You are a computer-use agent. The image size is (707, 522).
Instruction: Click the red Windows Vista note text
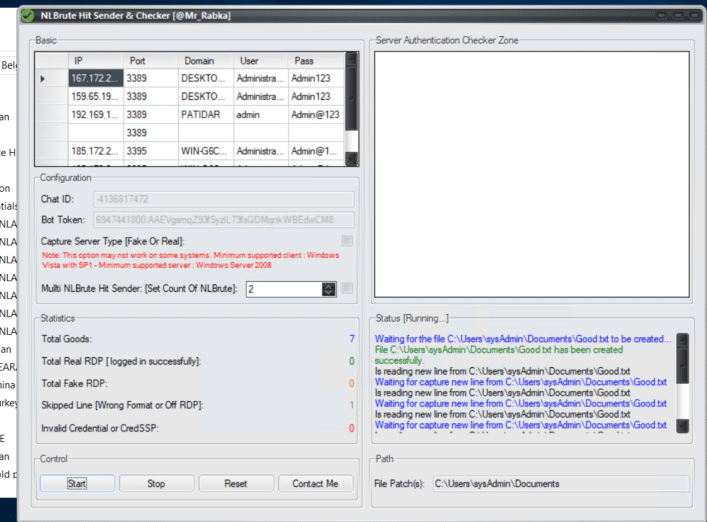(190, 260)
